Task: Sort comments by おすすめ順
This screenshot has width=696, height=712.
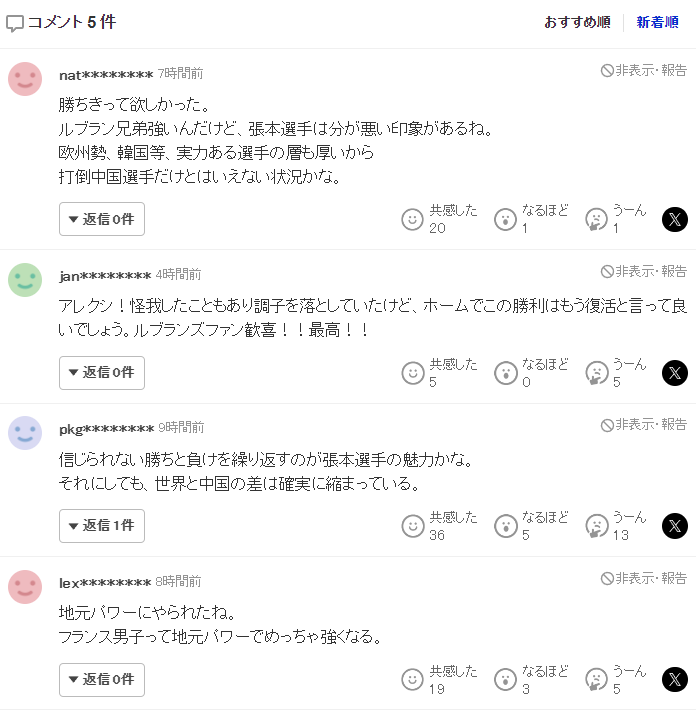Action: point(577,22)
